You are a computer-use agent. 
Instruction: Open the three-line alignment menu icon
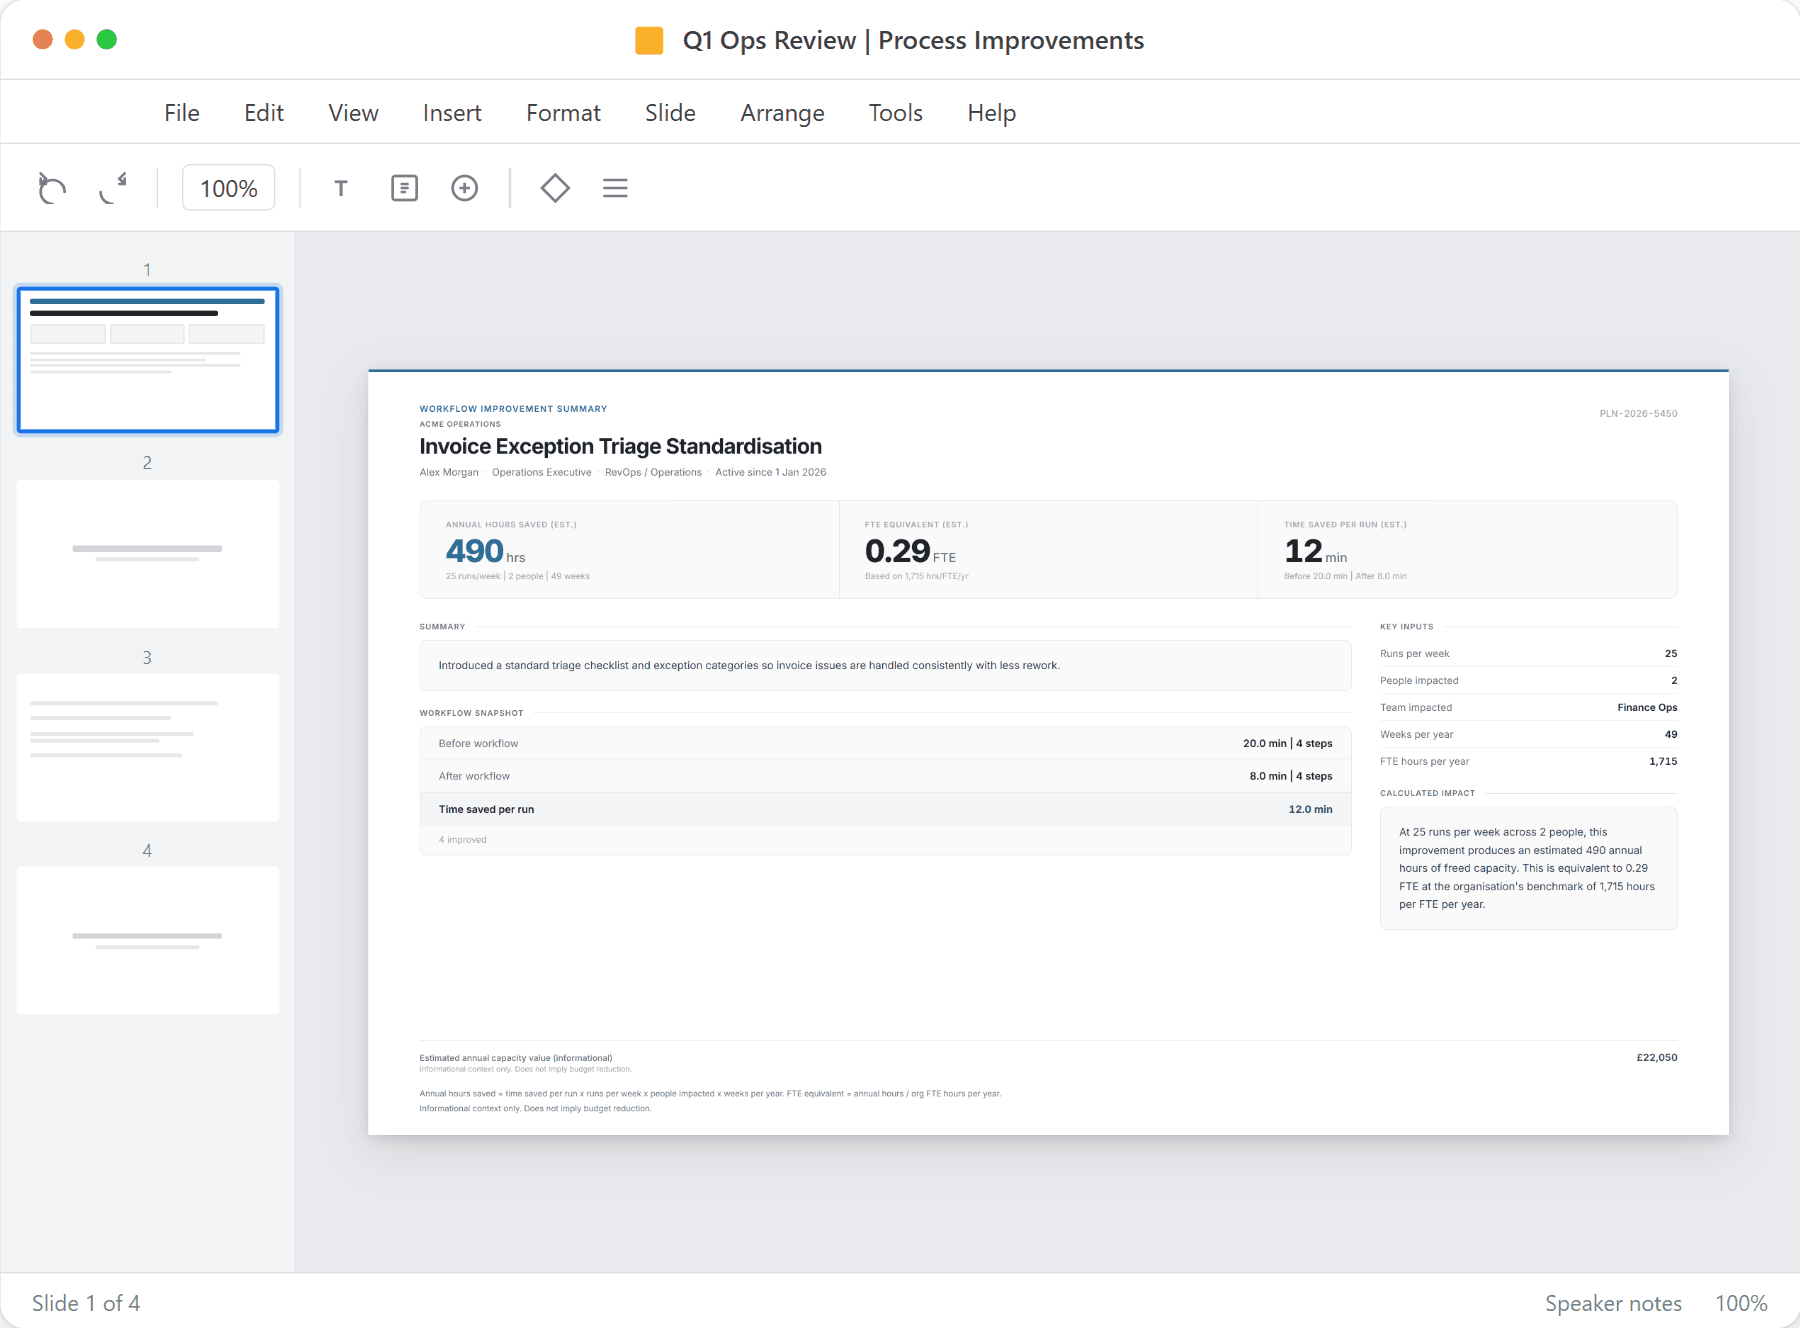coord(615,188)
